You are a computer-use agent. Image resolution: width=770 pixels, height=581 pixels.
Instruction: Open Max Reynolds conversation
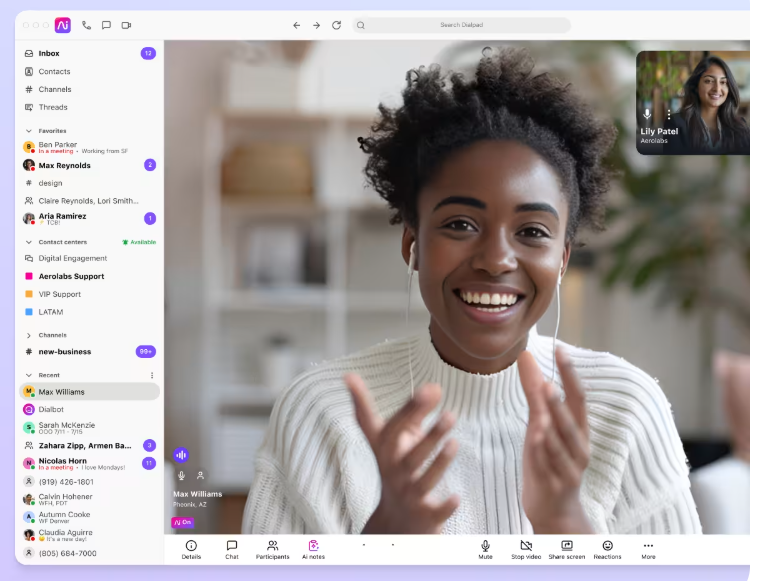pyautogui.click(x=90, y=165)
